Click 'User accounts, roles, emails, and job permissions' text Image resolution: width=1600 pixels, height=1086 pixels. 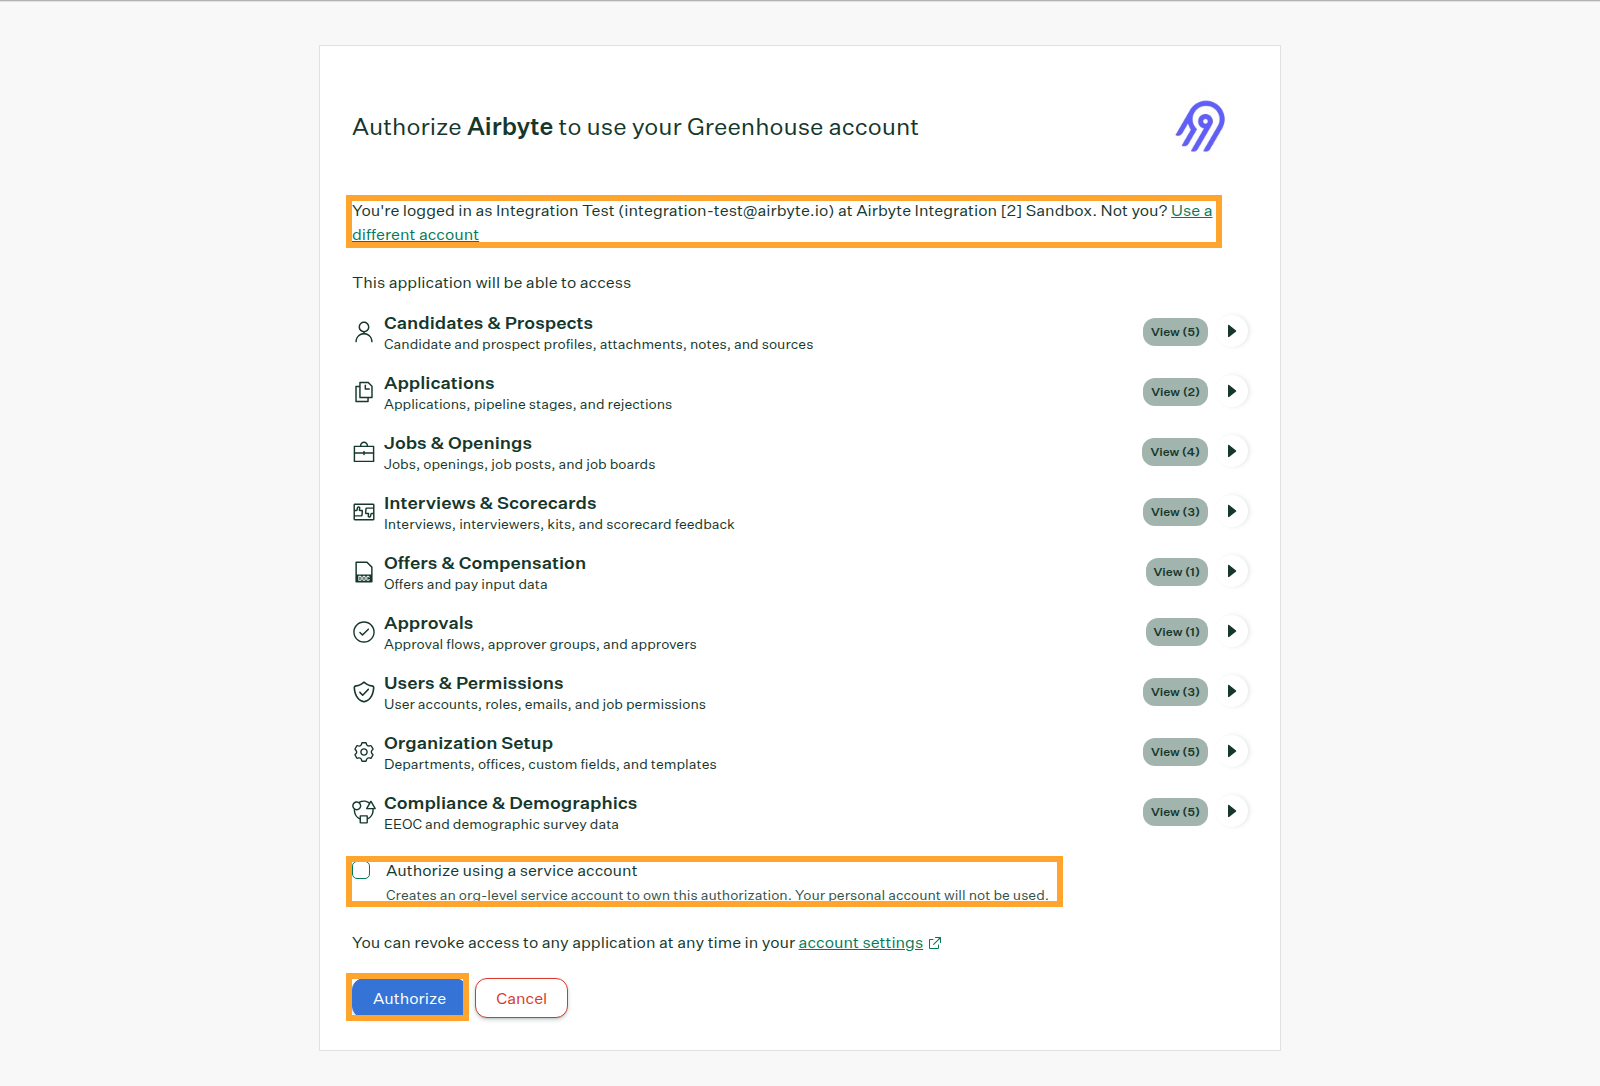[x=545, y=704]
